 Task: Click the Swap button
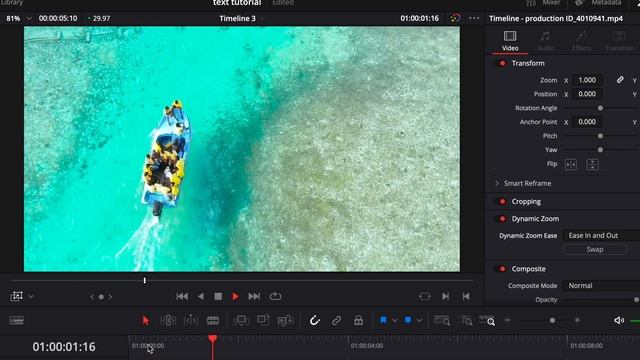point(595,249)
